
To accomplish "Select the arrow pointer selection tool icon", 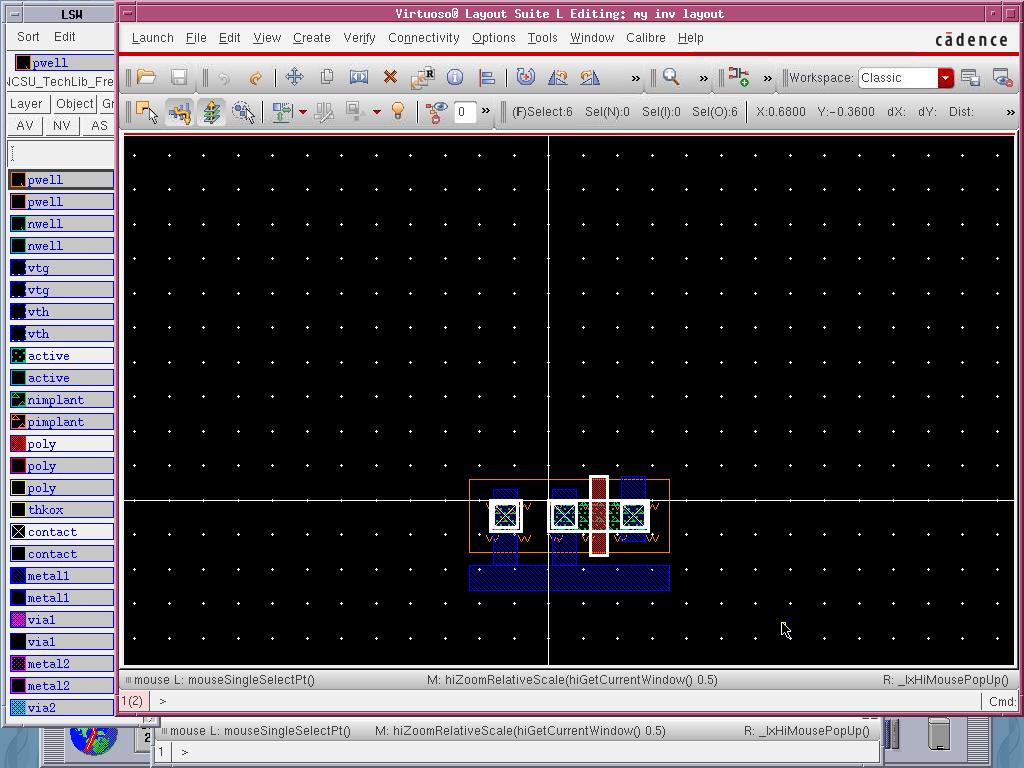I will click(147, 112).
